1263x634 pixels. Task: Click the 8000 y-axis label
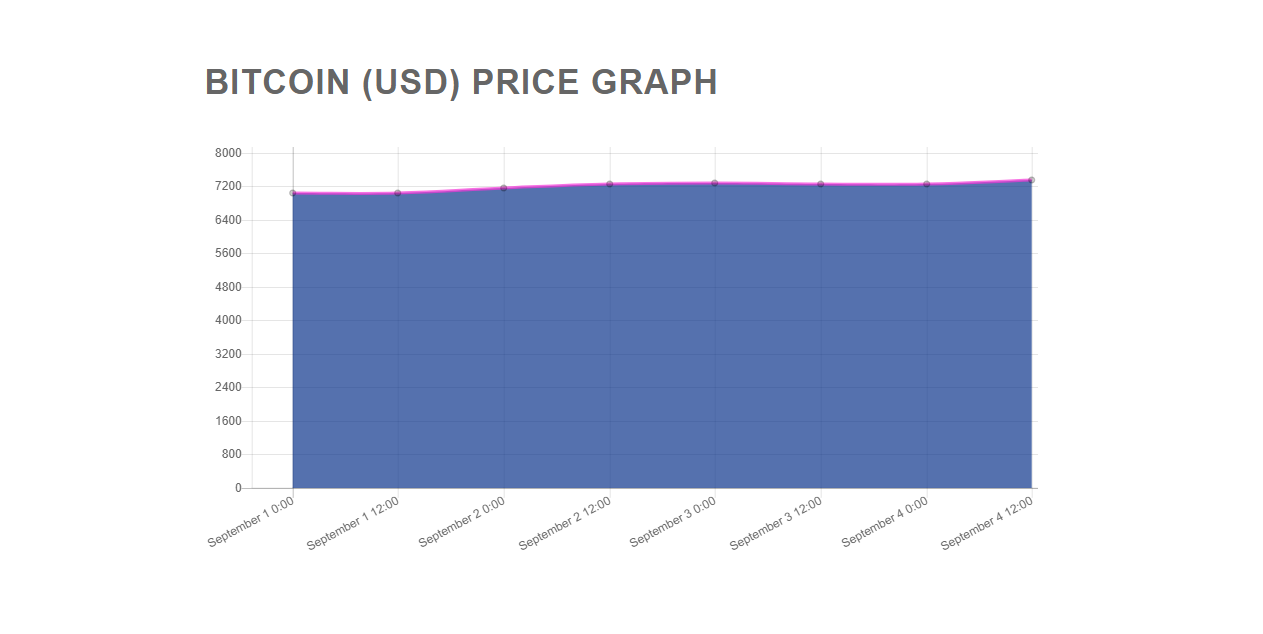click(x=228, y=153)
